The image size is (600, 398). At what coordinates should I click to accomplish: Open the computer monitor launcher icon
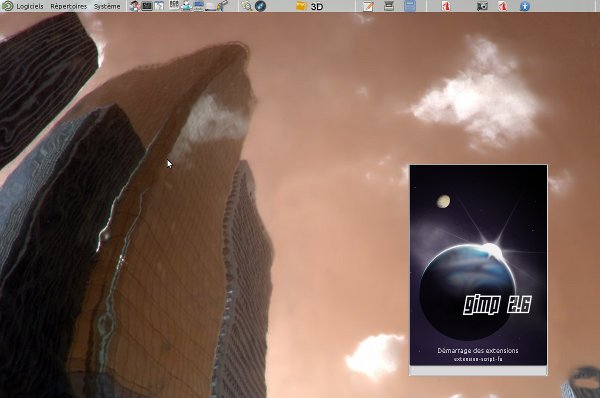(199, 6)
